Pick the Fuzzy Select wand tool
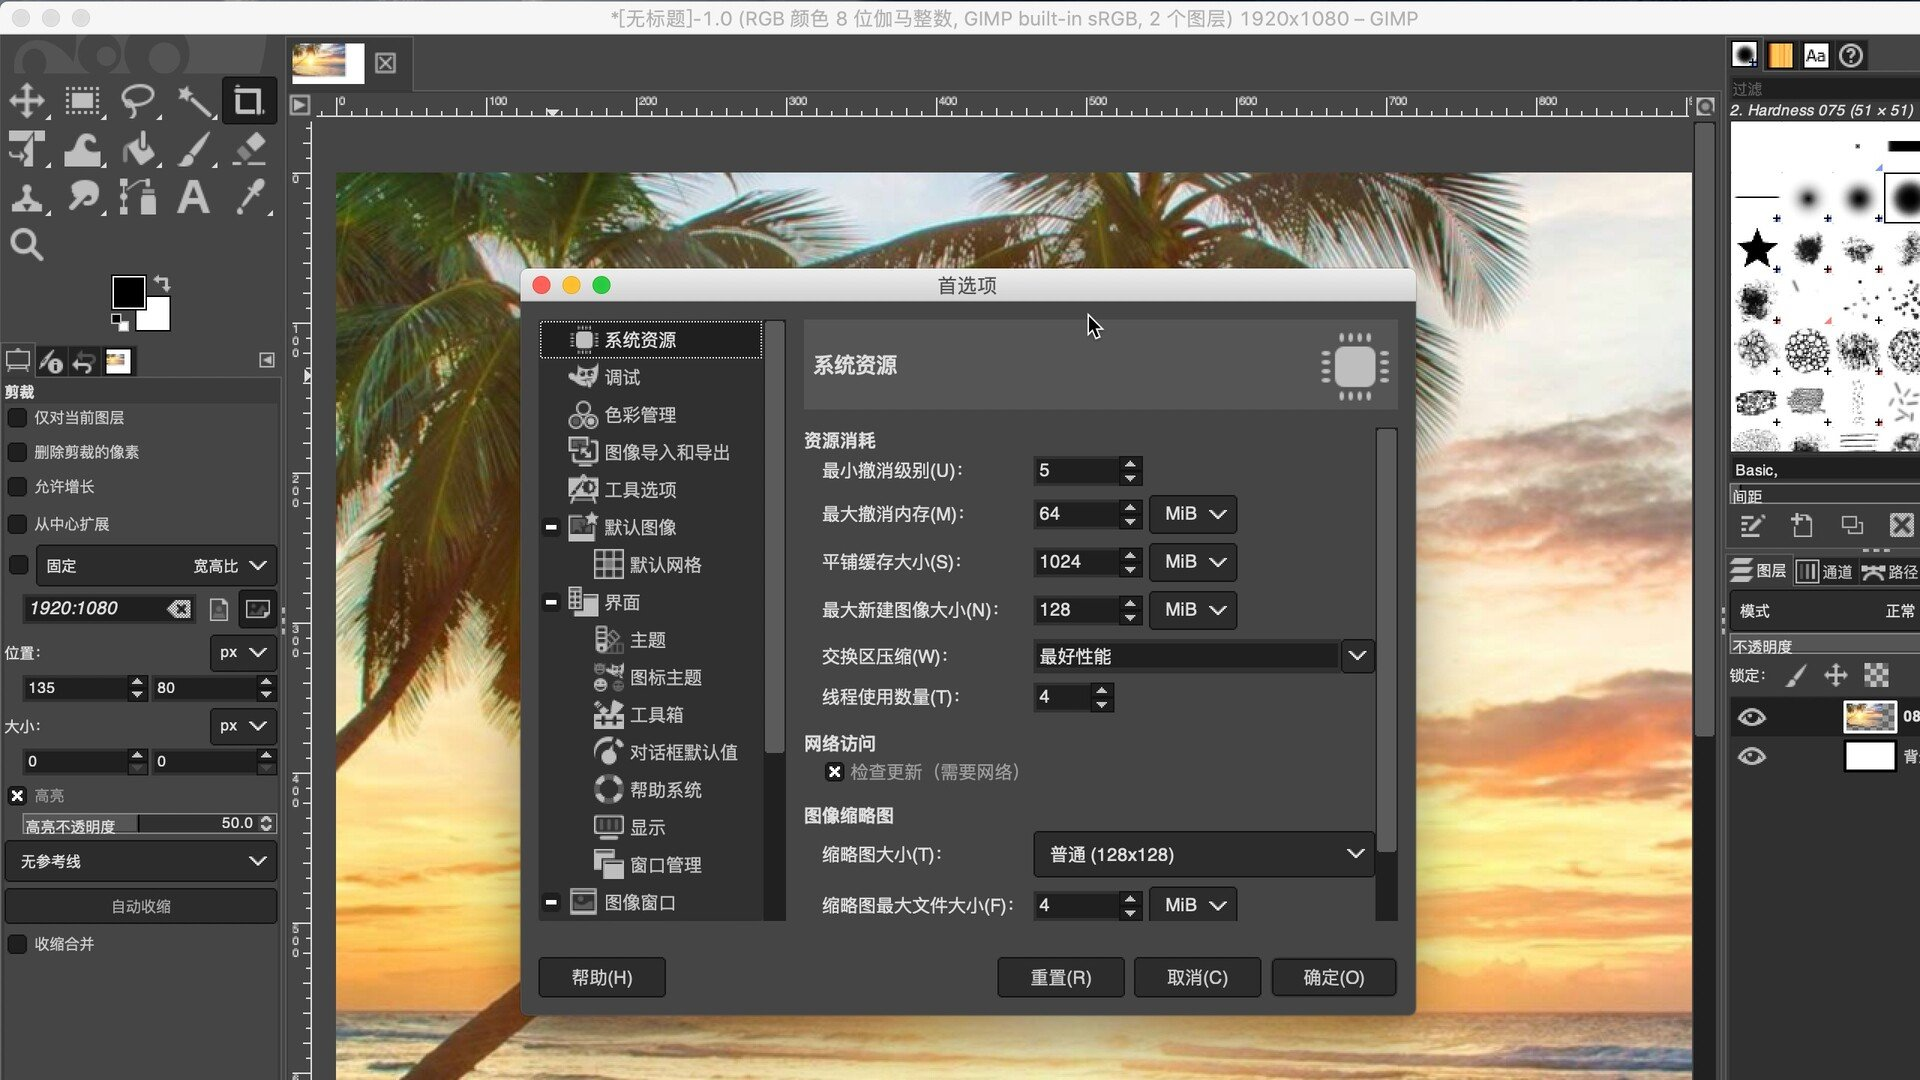 [x=194, y=101]
